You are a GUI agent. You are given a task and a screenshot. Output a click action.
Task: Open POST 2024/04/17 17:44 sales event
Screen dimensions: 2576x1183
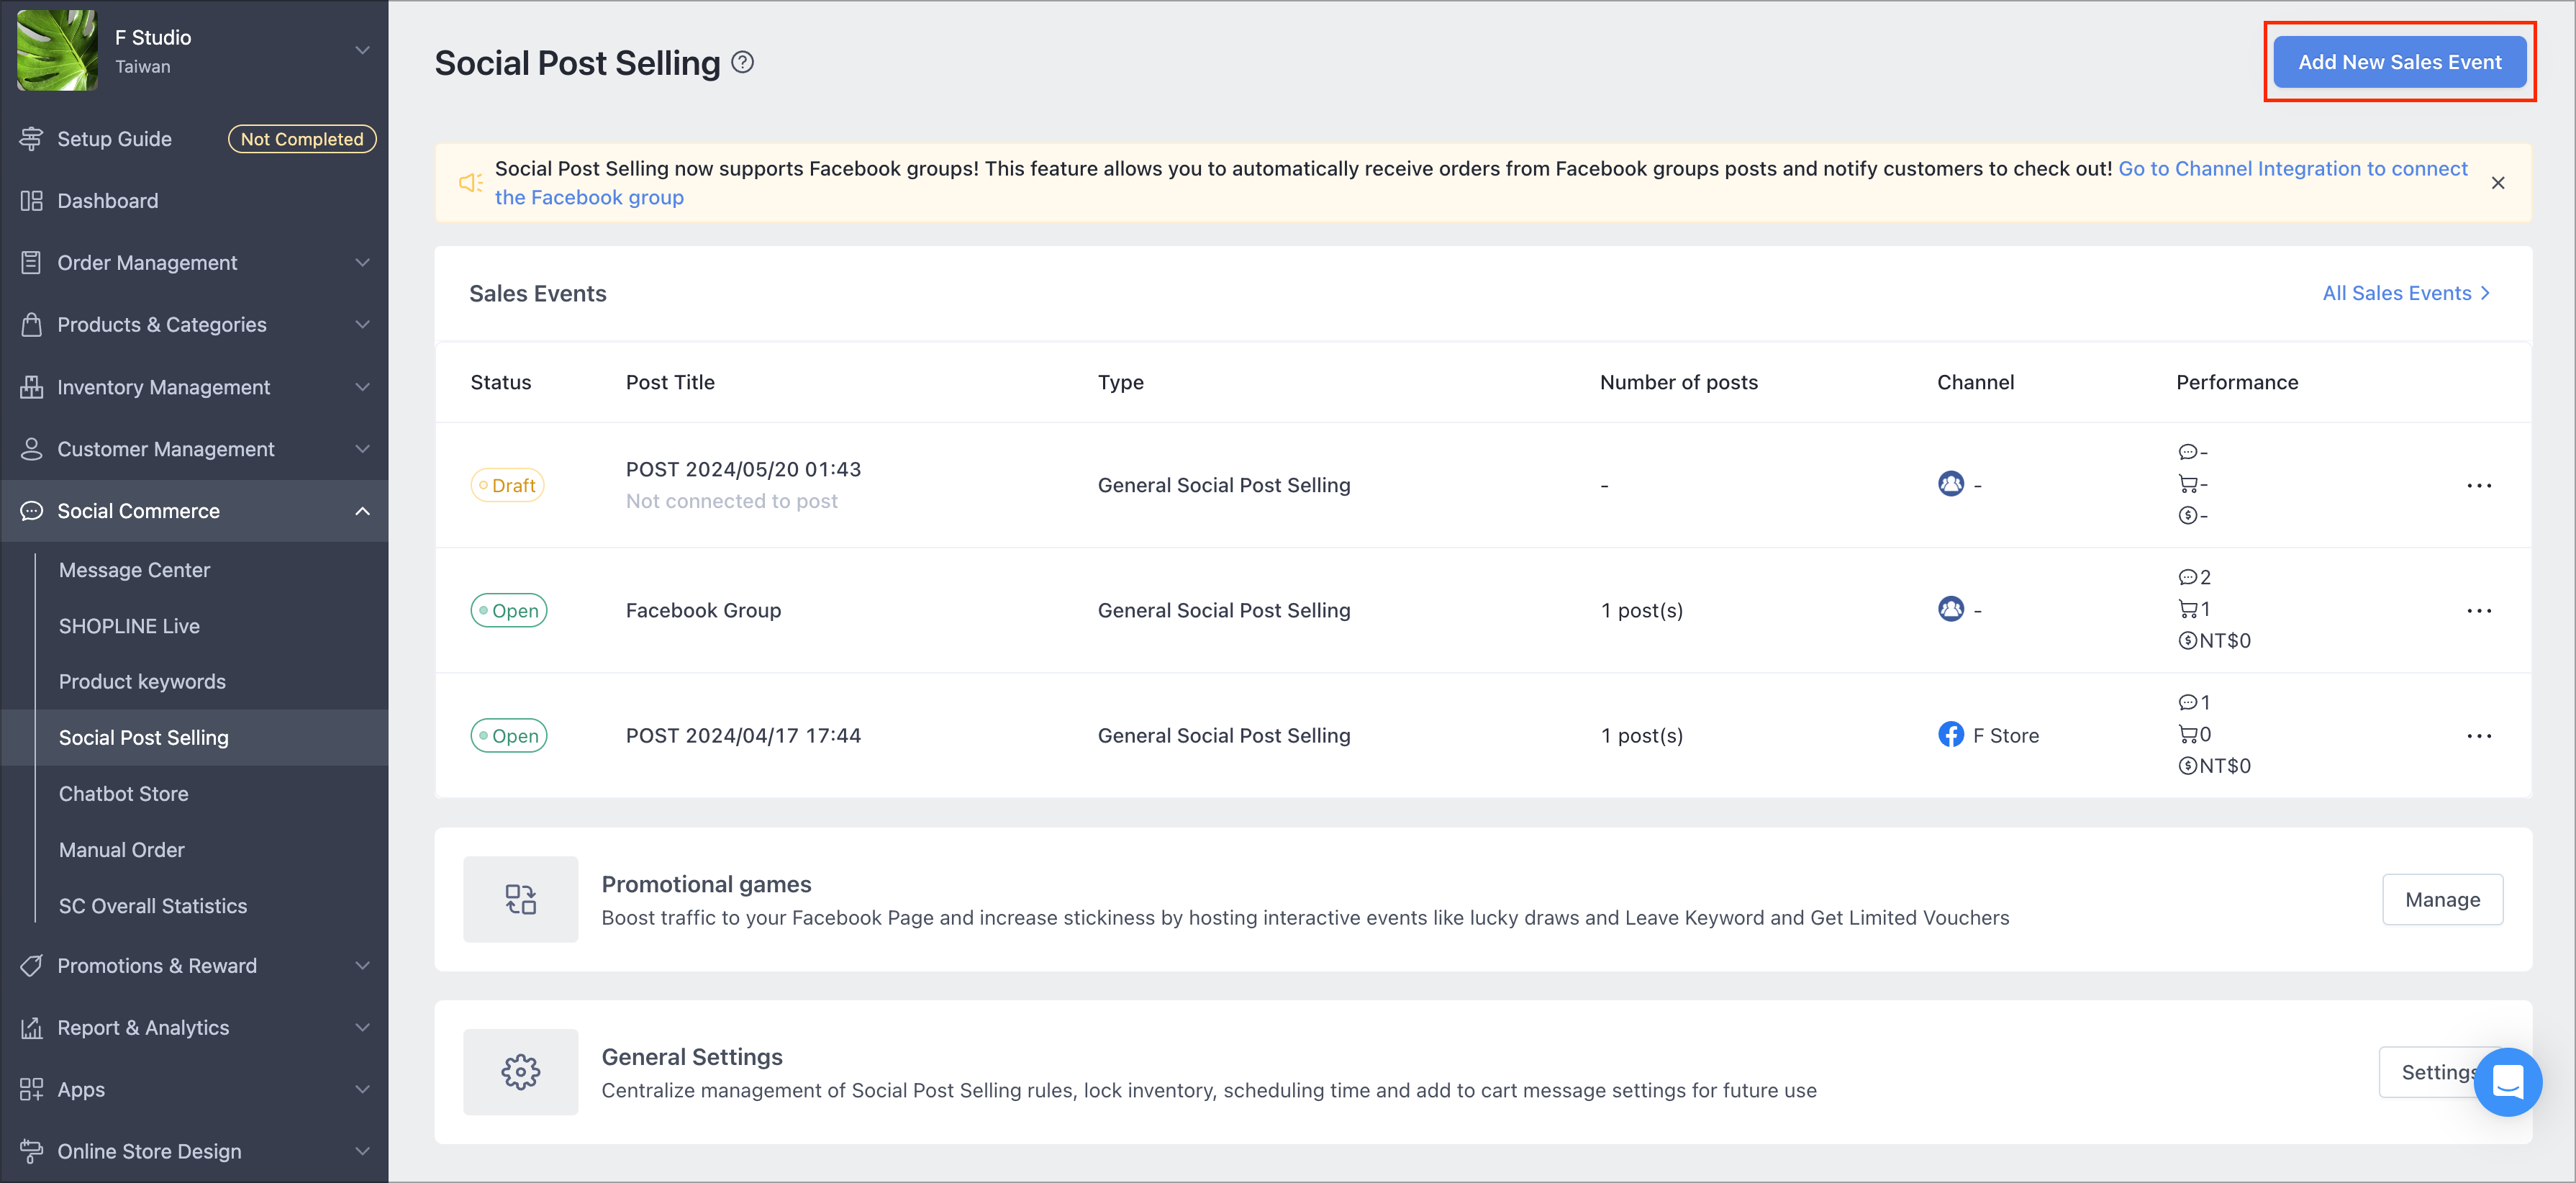pos(743,736)
